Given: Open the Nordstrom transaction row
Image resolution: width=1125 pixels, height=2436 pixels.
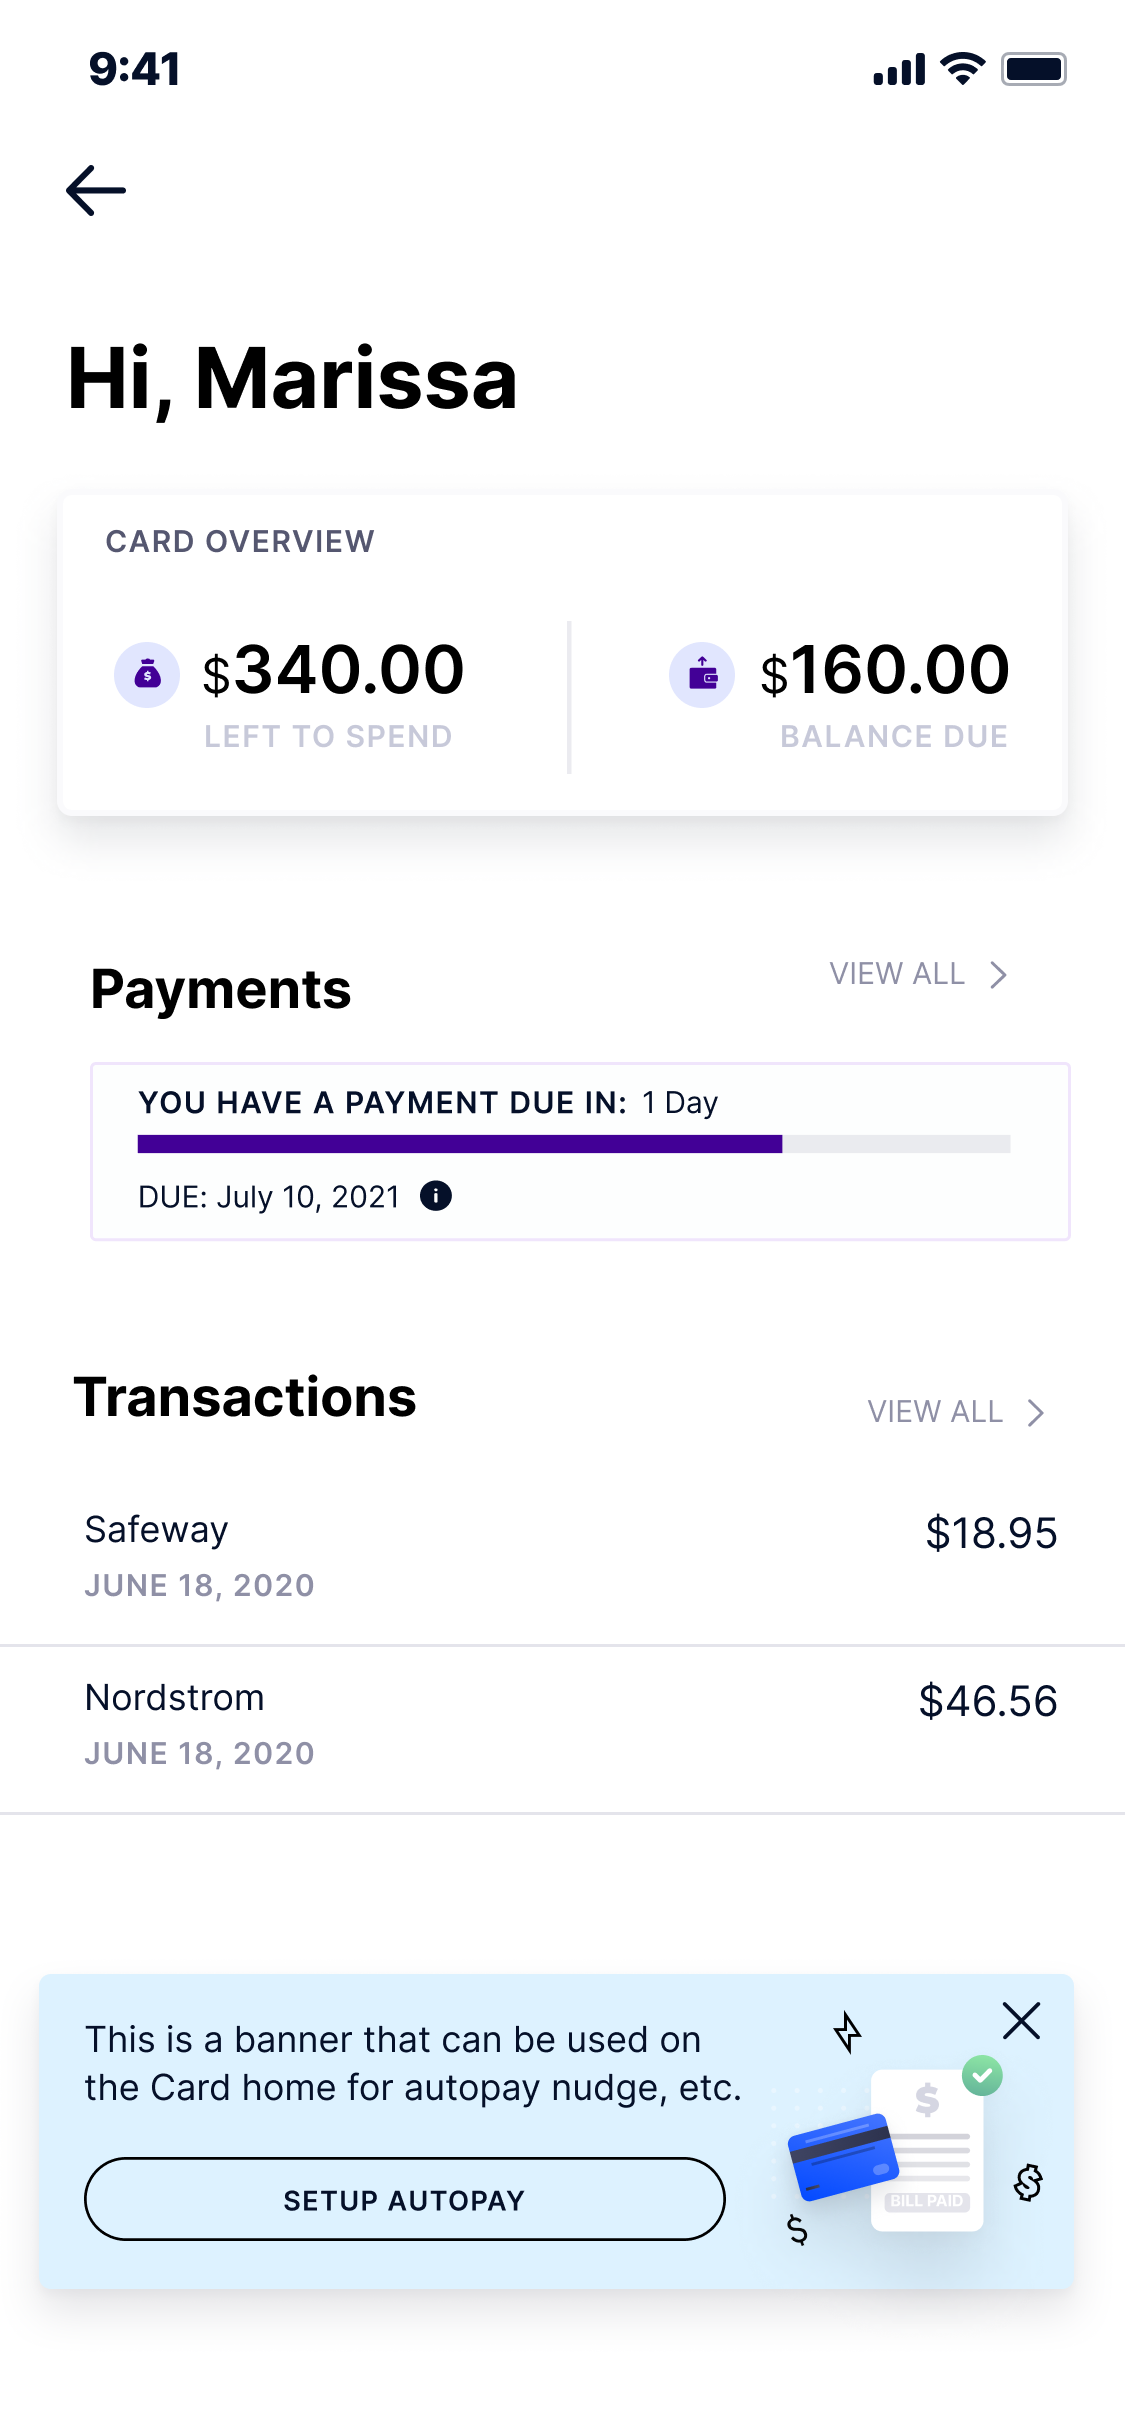Looking at the screenshot, I should [562, 1724].
